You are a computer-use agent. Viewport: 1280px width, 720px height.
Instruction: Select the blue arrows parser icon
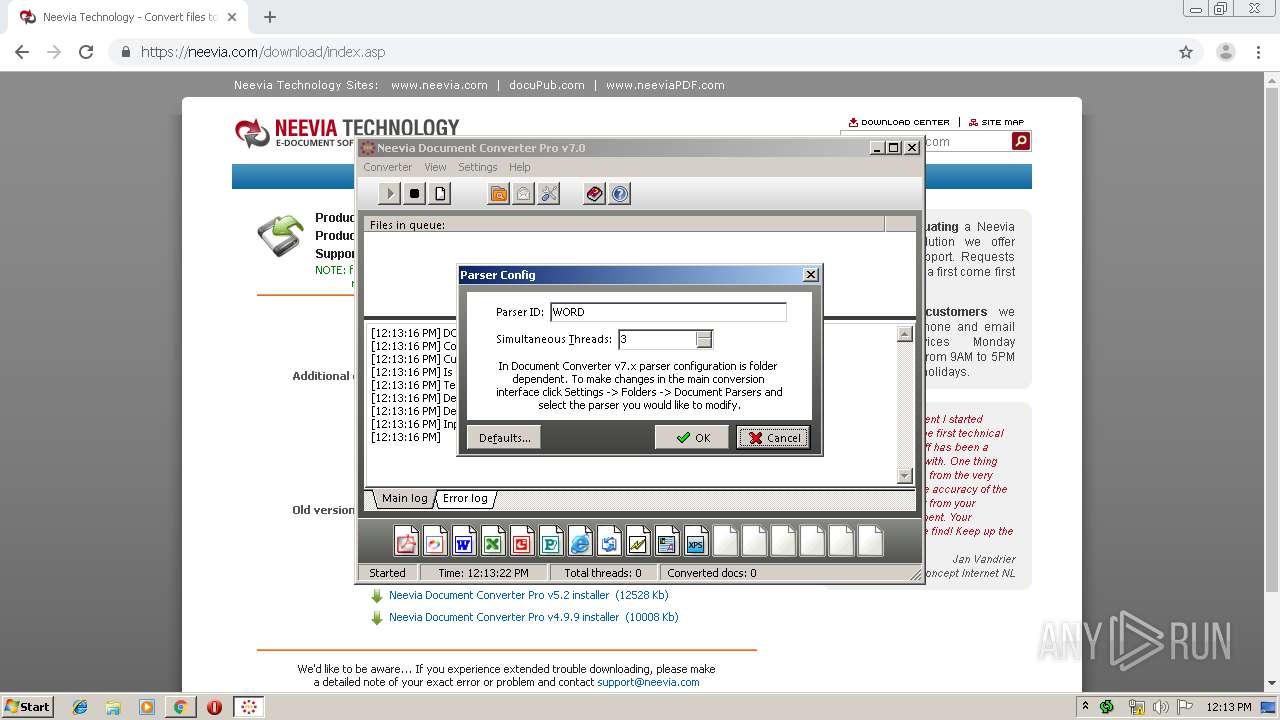pyautogui.click(x=609, y=541)
